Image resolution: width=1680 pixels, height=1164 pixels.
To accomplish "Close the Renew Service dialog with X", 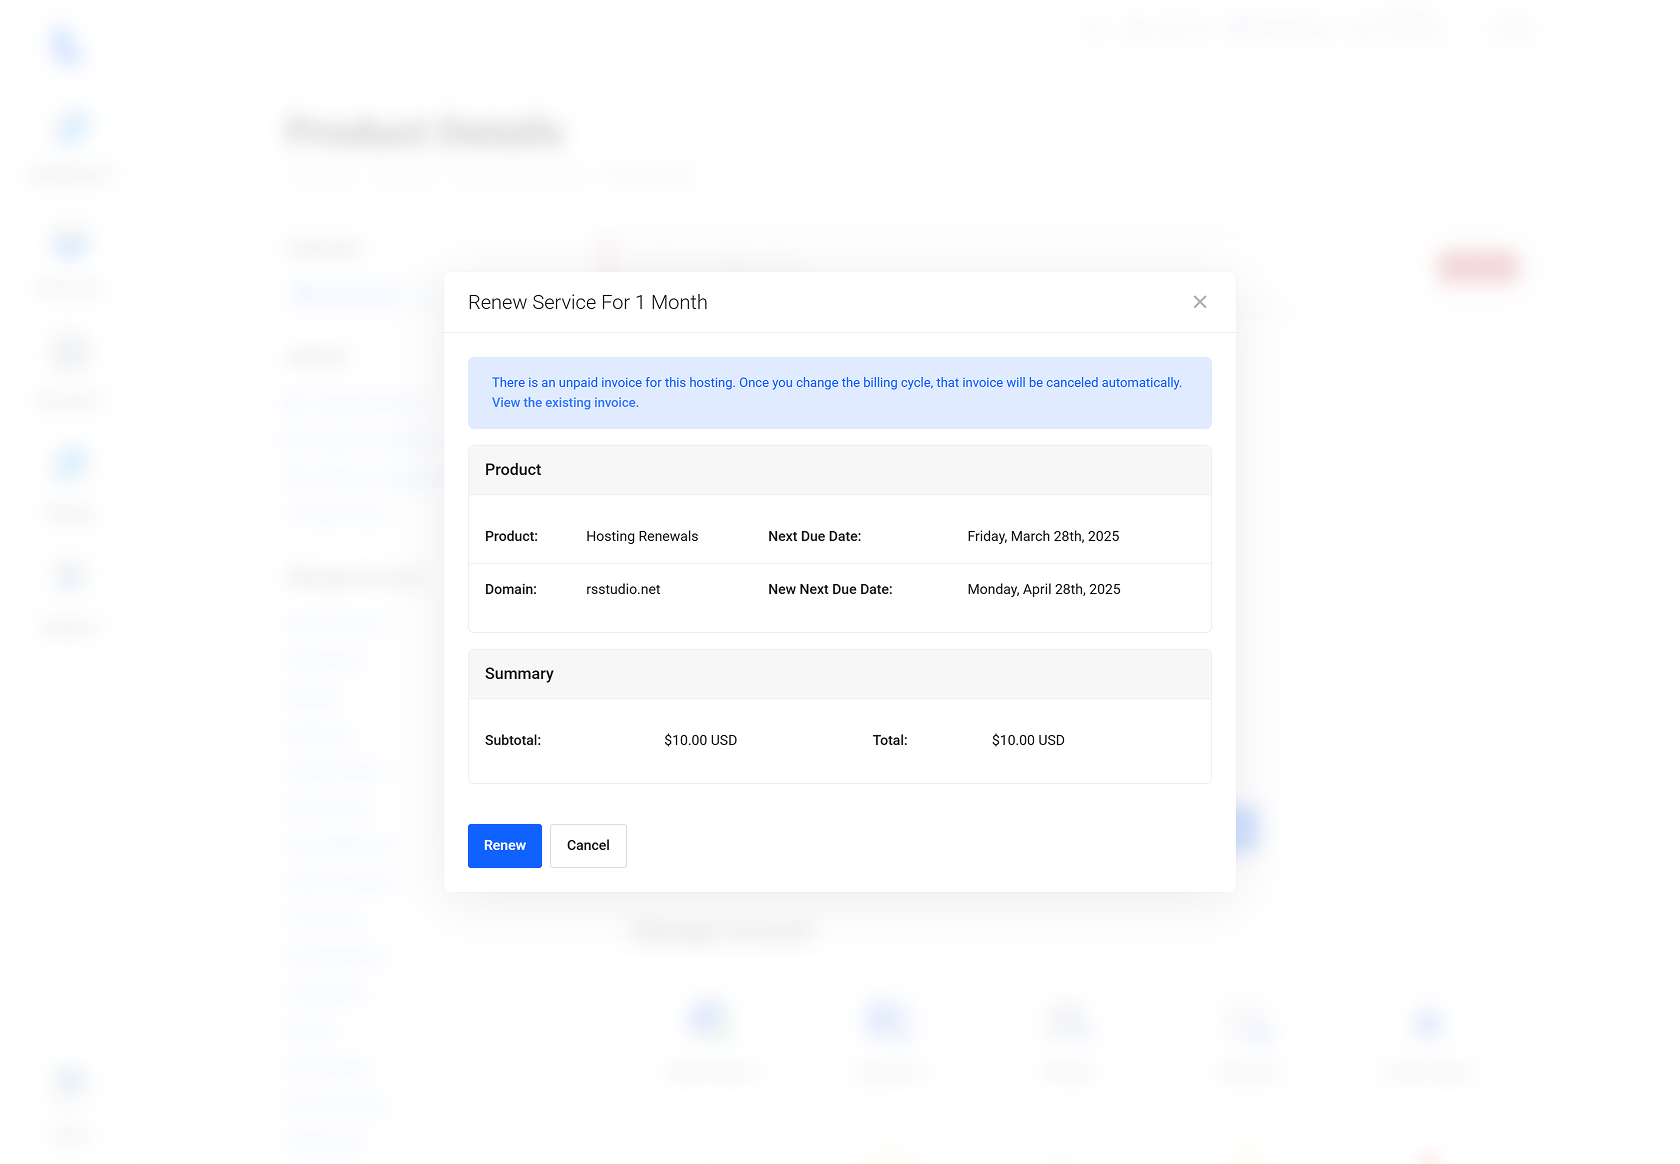I will click(x=1200, y=302).
